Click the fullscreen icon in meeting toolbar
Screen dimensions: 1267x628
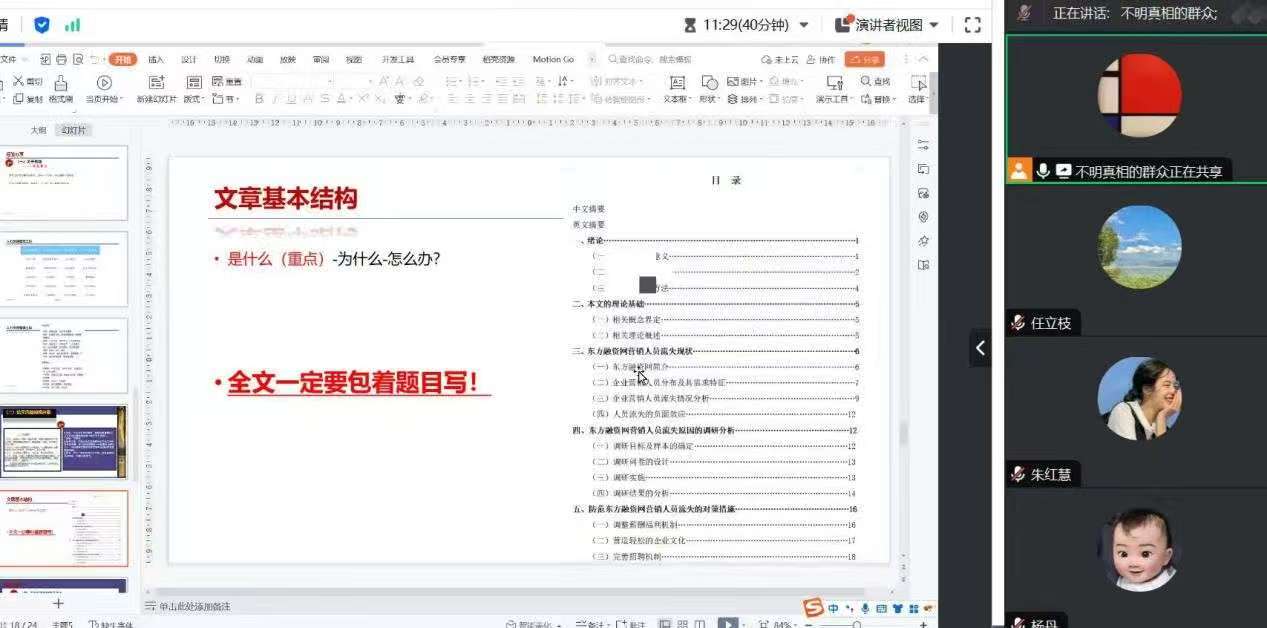(972, 25)
